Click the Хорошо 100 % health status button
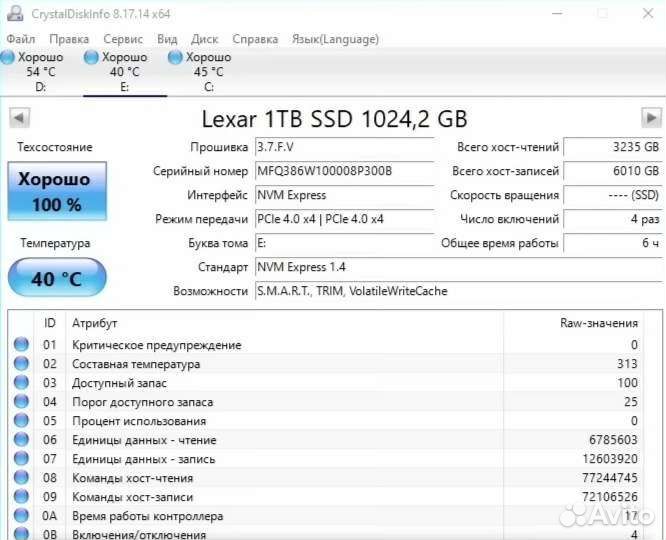 coord(57,191)
